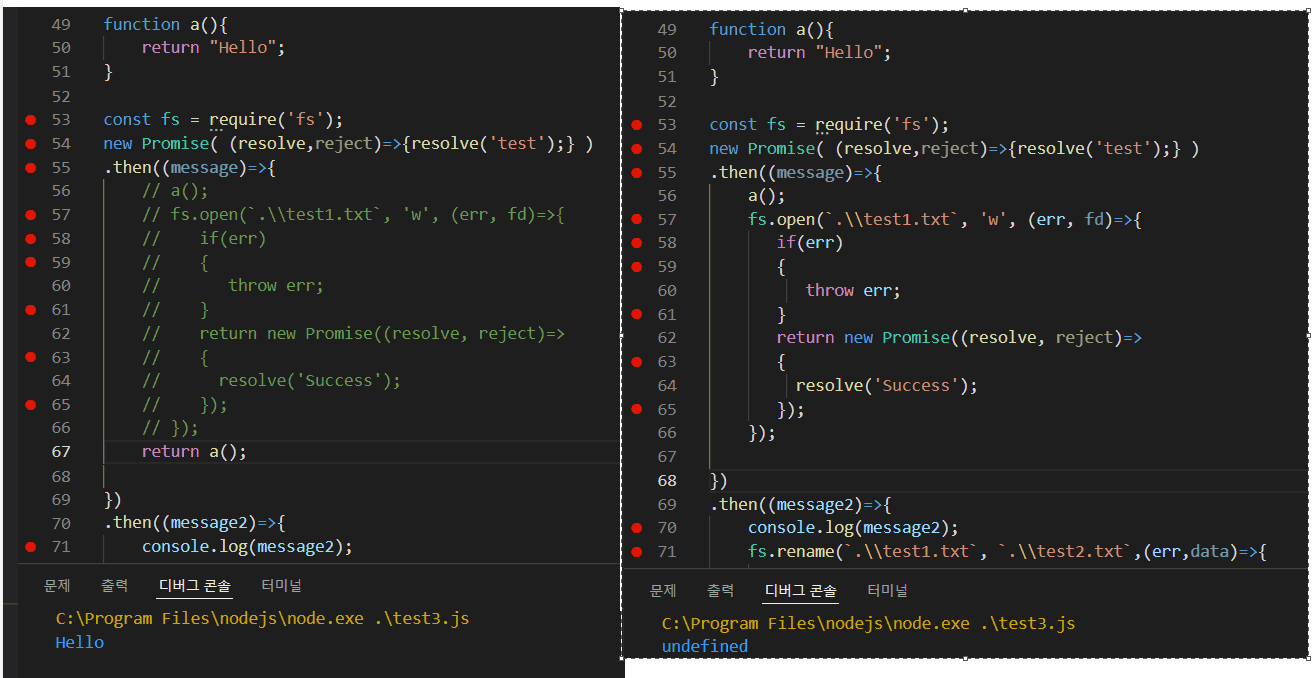Select 디버그 콘솔 tab in left panel
Image resolution: width=1316 pixels, height=678 pixels.
pyautogui.click(x=195, y=586)
